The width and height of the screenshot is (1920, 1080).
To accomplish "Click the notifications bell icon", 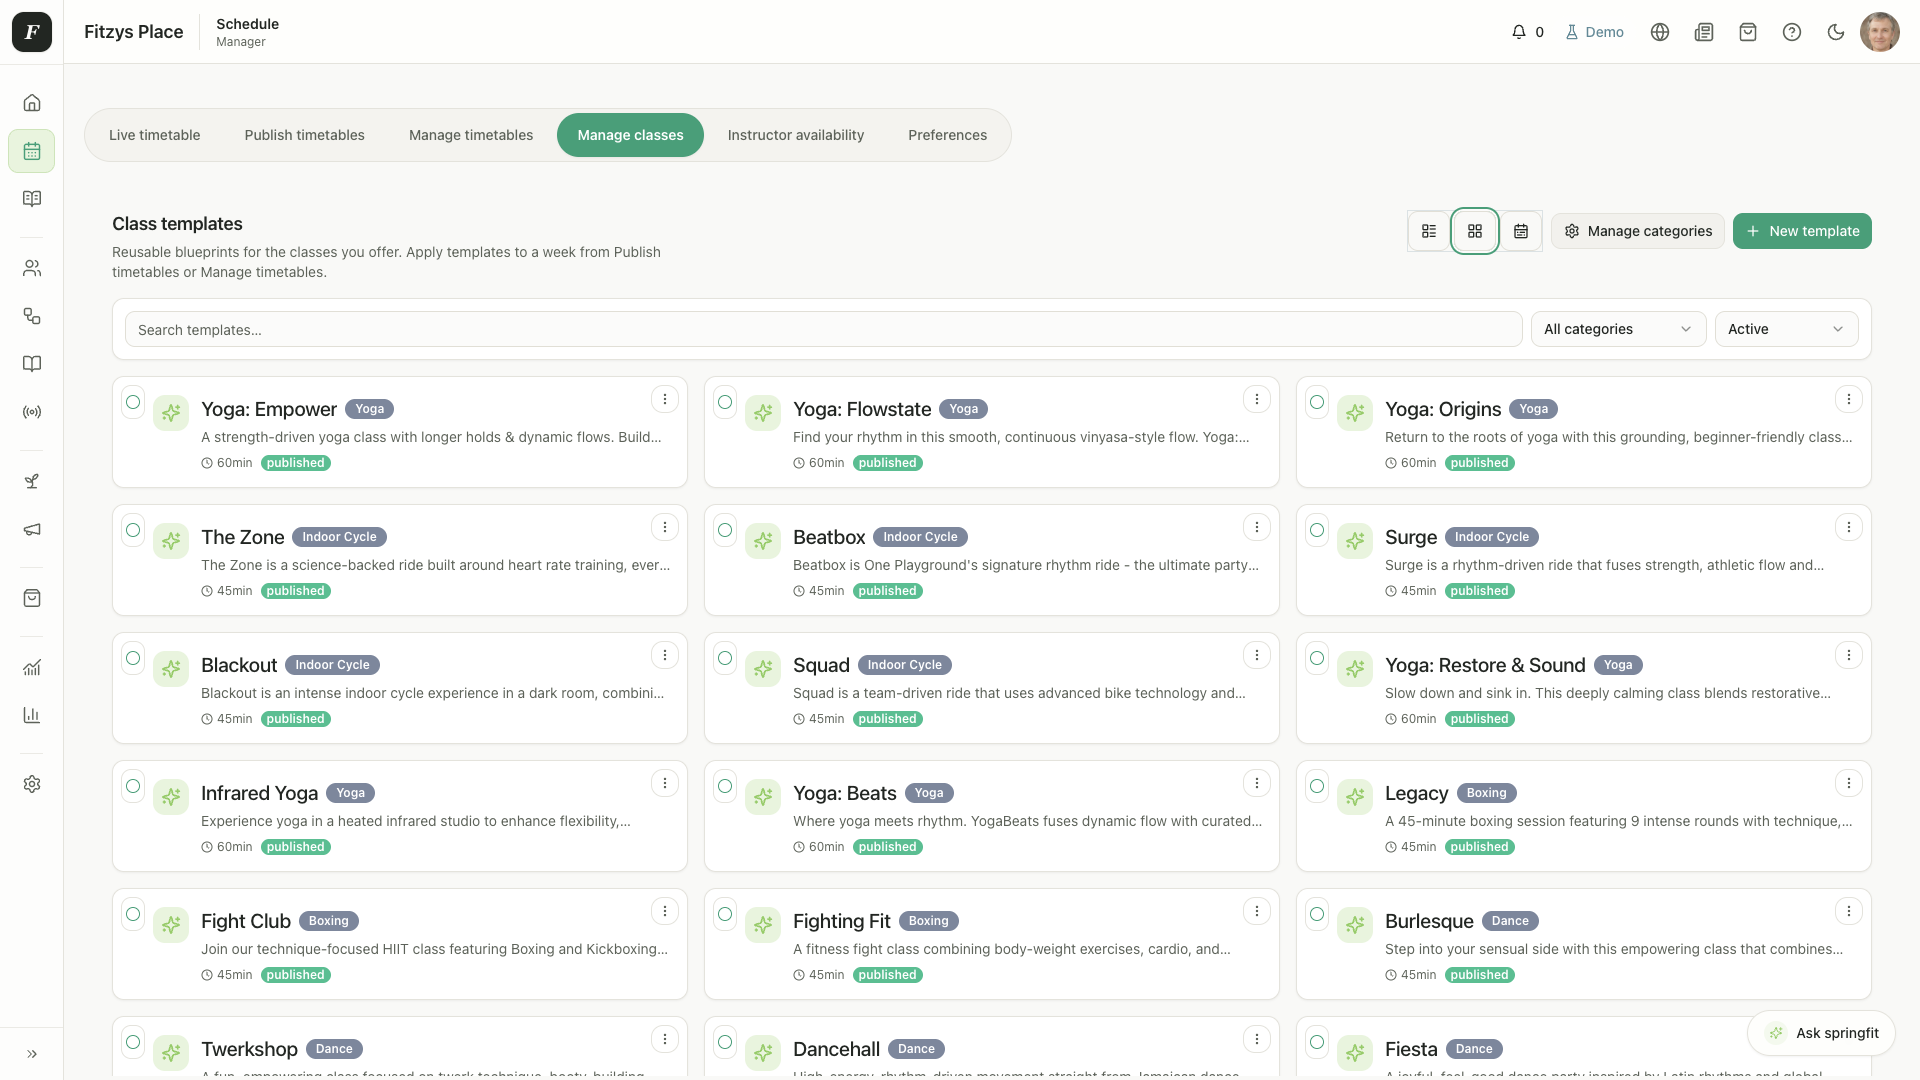I will pyautogui.click(x=1518, y=32).
